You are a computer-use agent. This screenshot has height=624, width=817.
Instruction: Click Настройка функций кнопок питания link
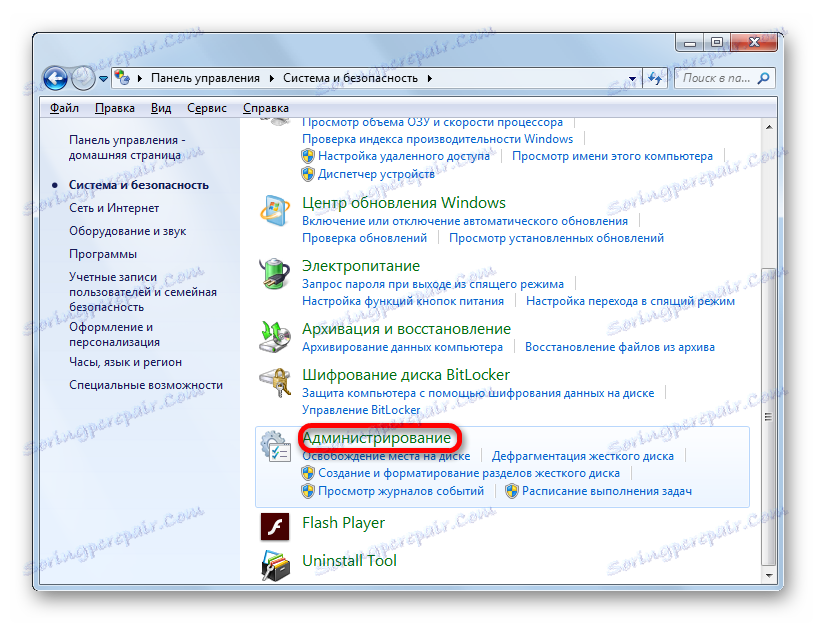click(x=403, y=301)
